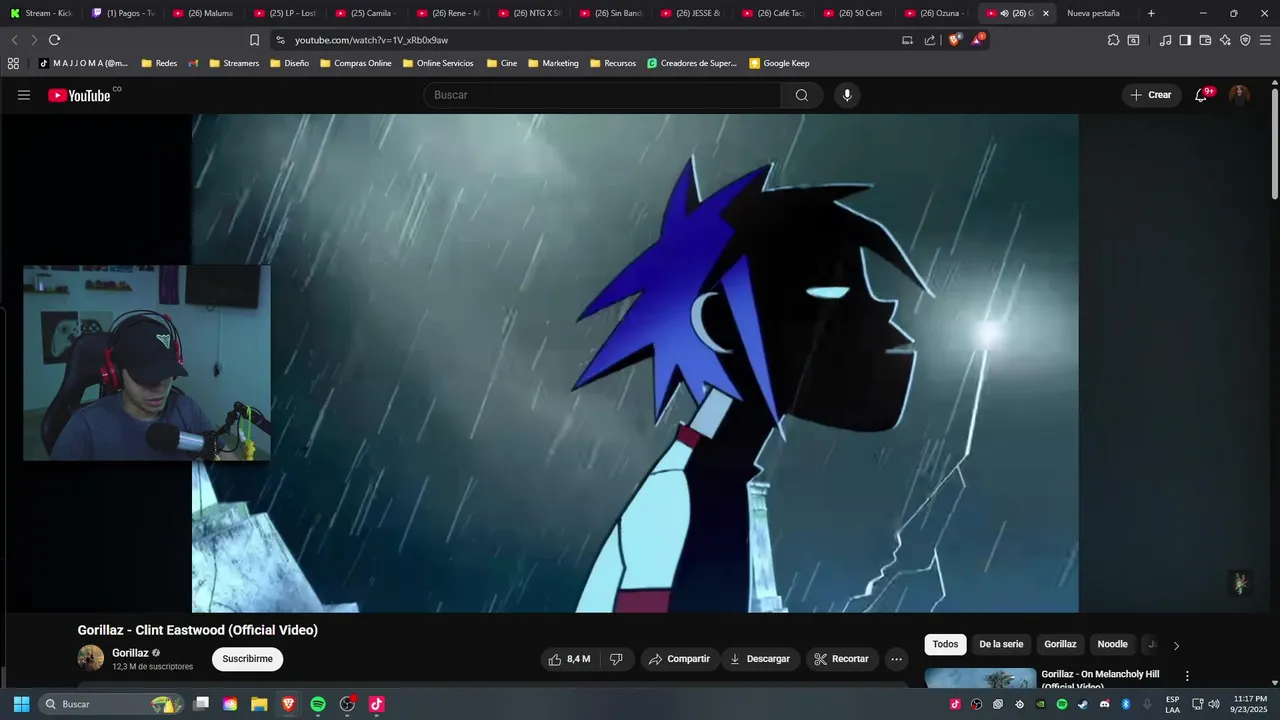Open the Streamers bookmark folder
Screen dimensions: 1280x720
pos(234,63)
